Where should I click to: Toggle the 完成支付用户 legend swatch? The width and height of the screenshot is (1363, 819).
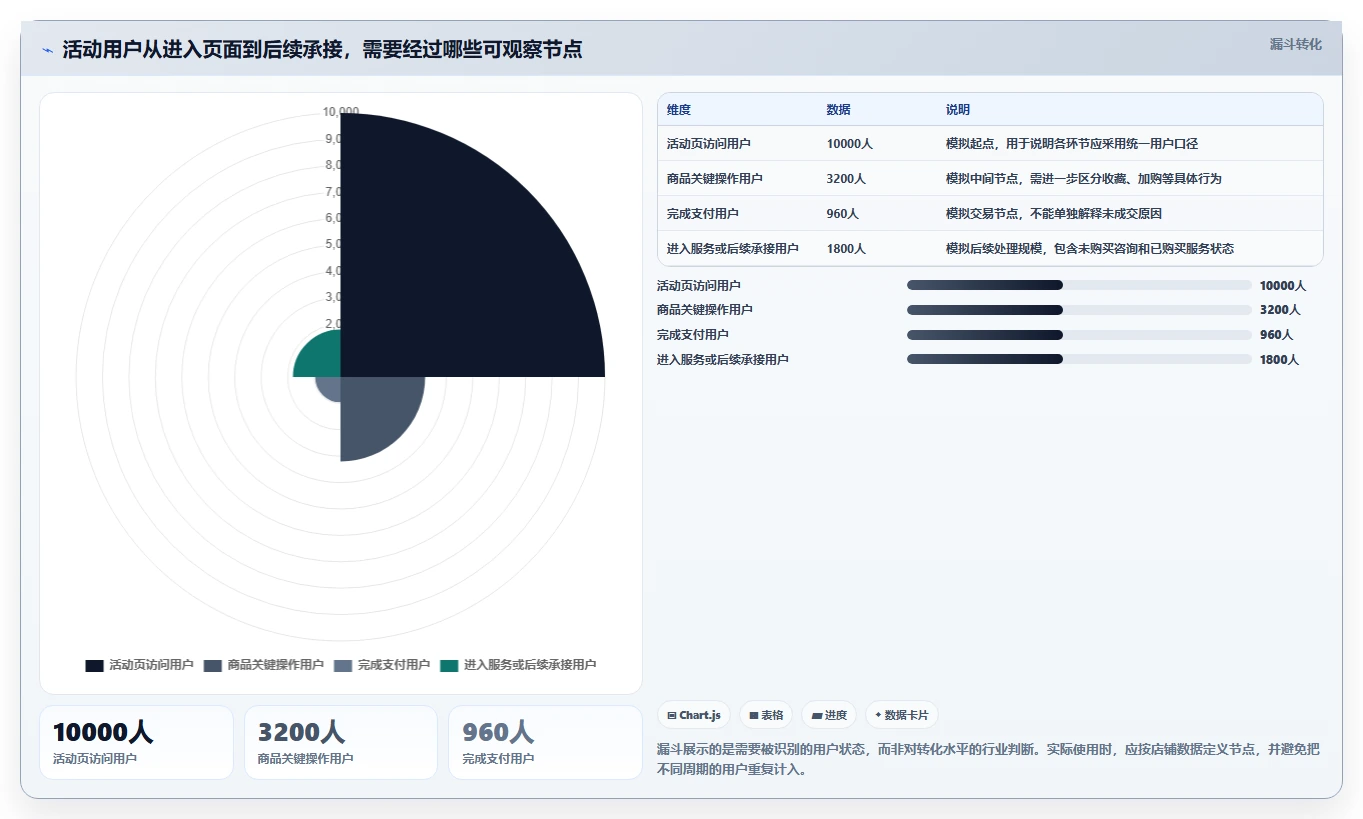[343, 665]
